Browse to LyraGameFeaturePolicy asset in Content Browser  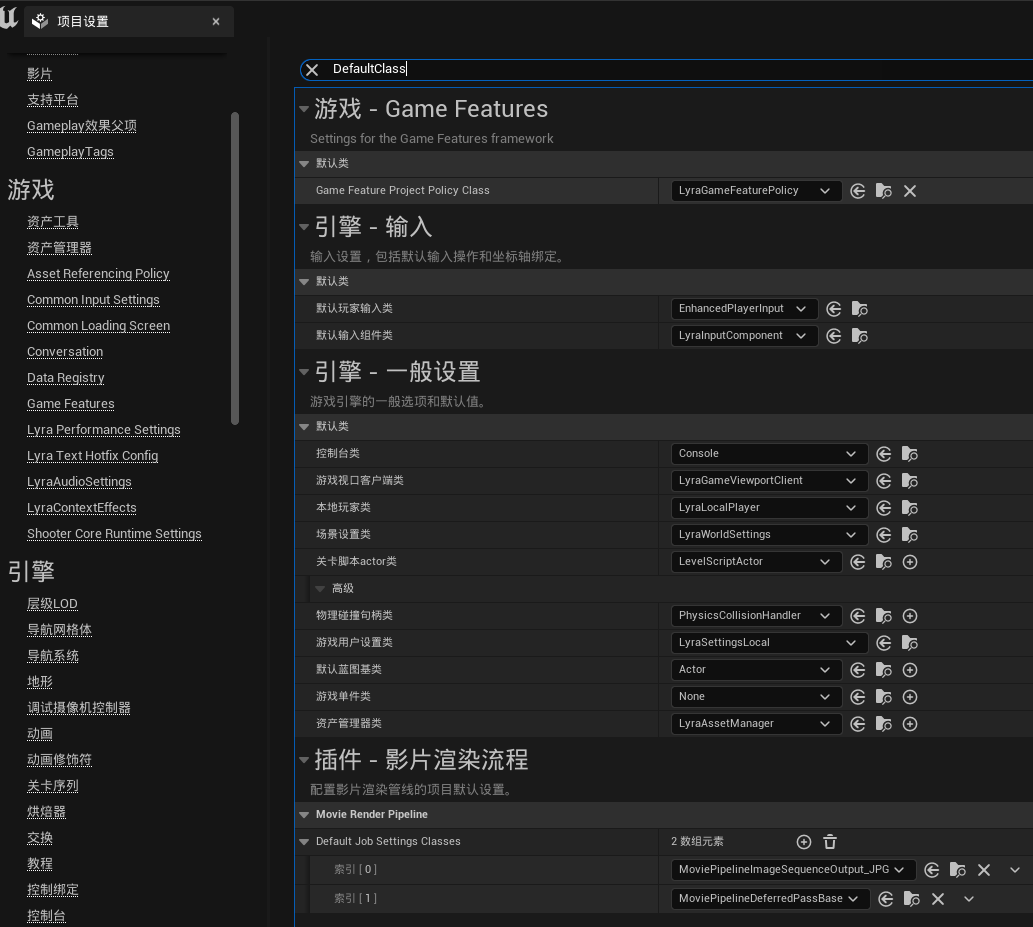tap(884, 191)
